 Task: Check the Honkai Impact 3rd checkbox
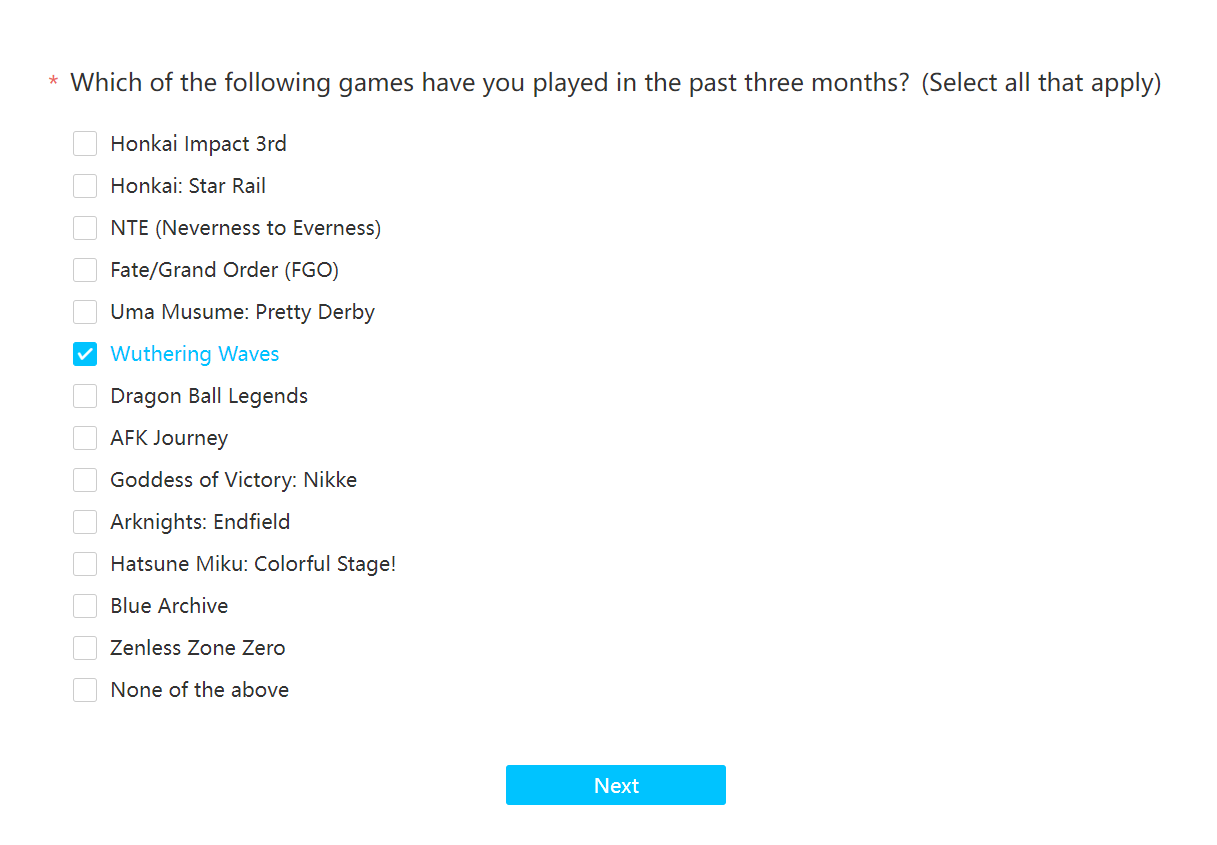pos(85,144)
